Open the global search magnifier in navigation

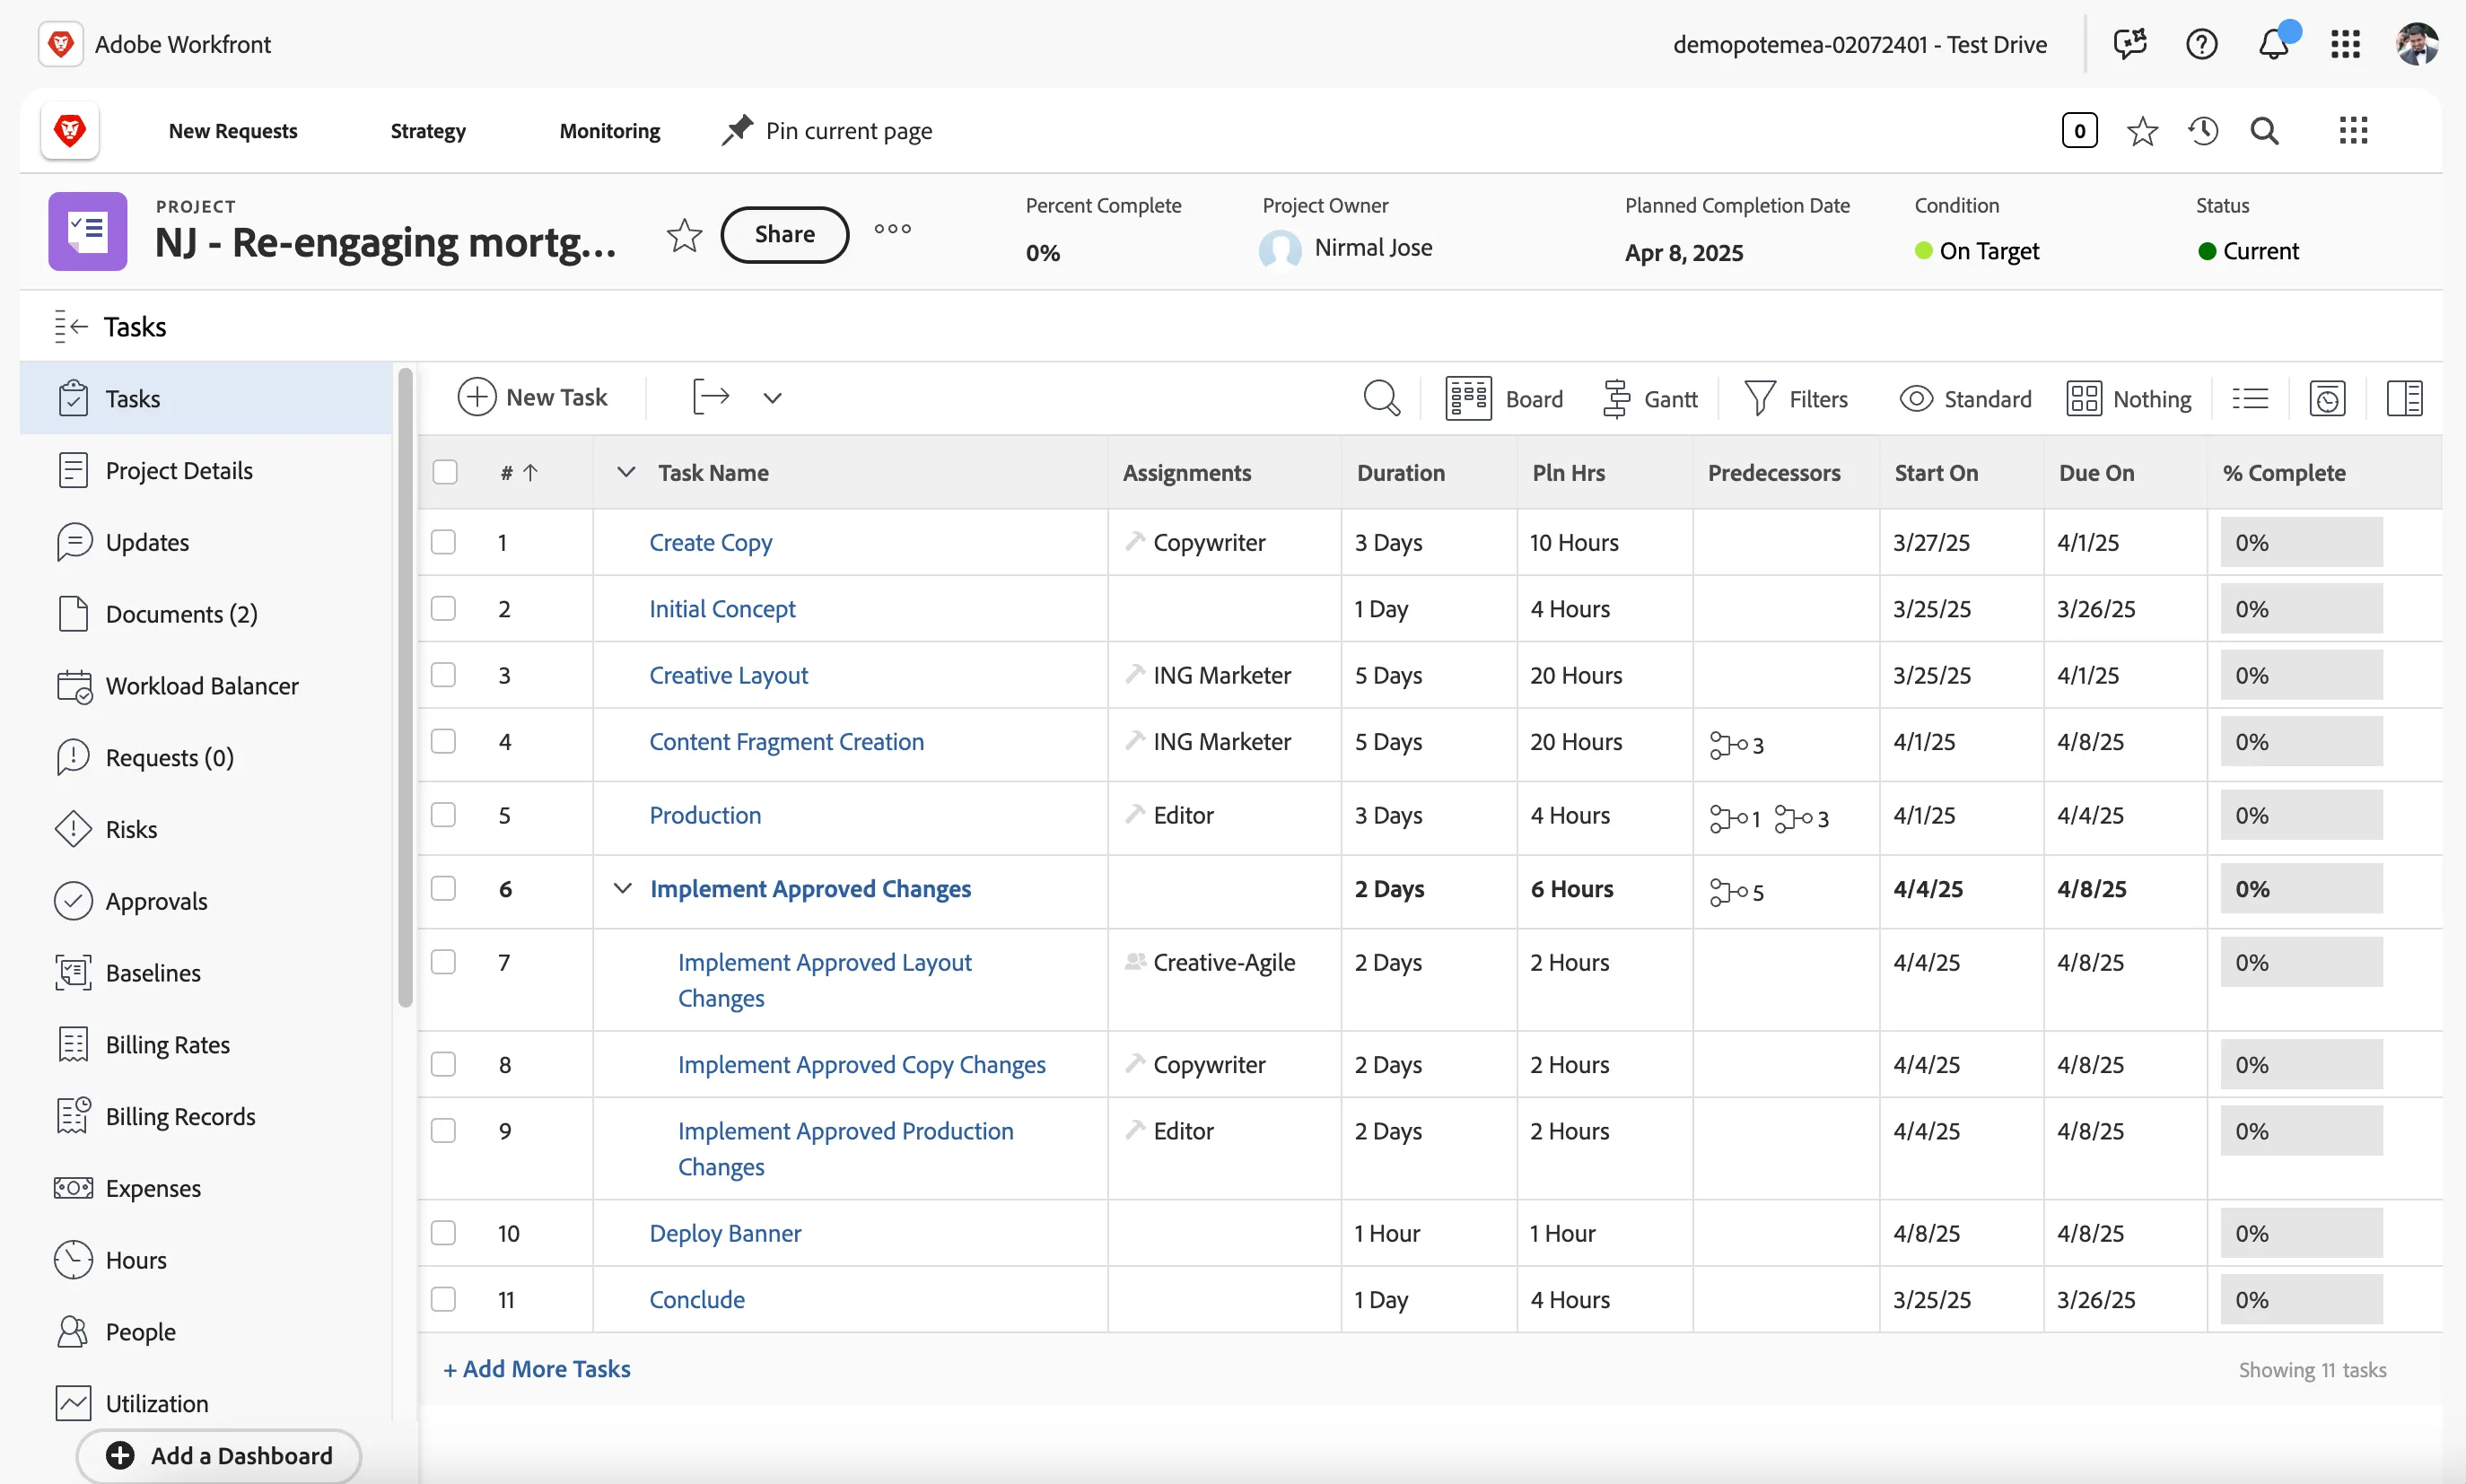point(2264,131)
